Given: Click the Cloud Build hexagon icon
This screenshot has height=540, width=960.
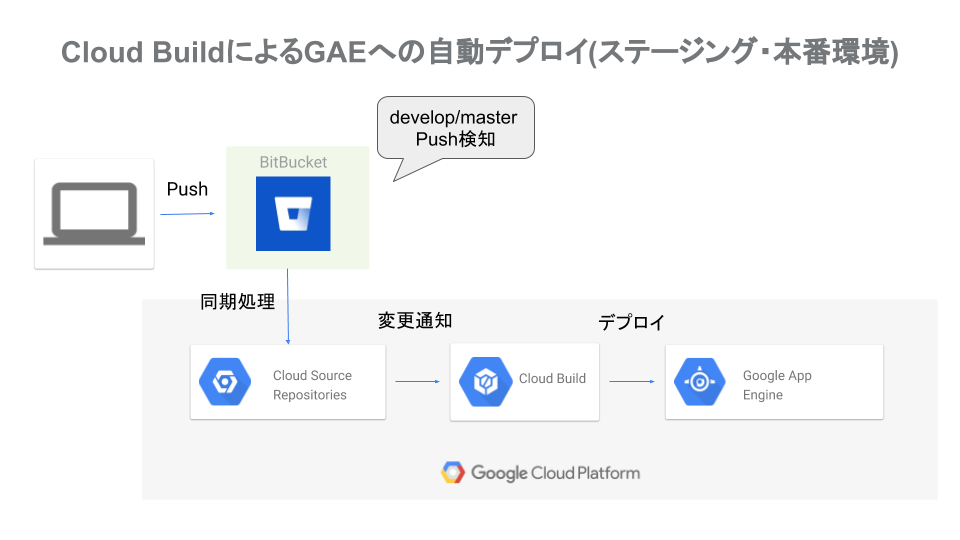Looking at the screenshot, I should coord(486,382).
